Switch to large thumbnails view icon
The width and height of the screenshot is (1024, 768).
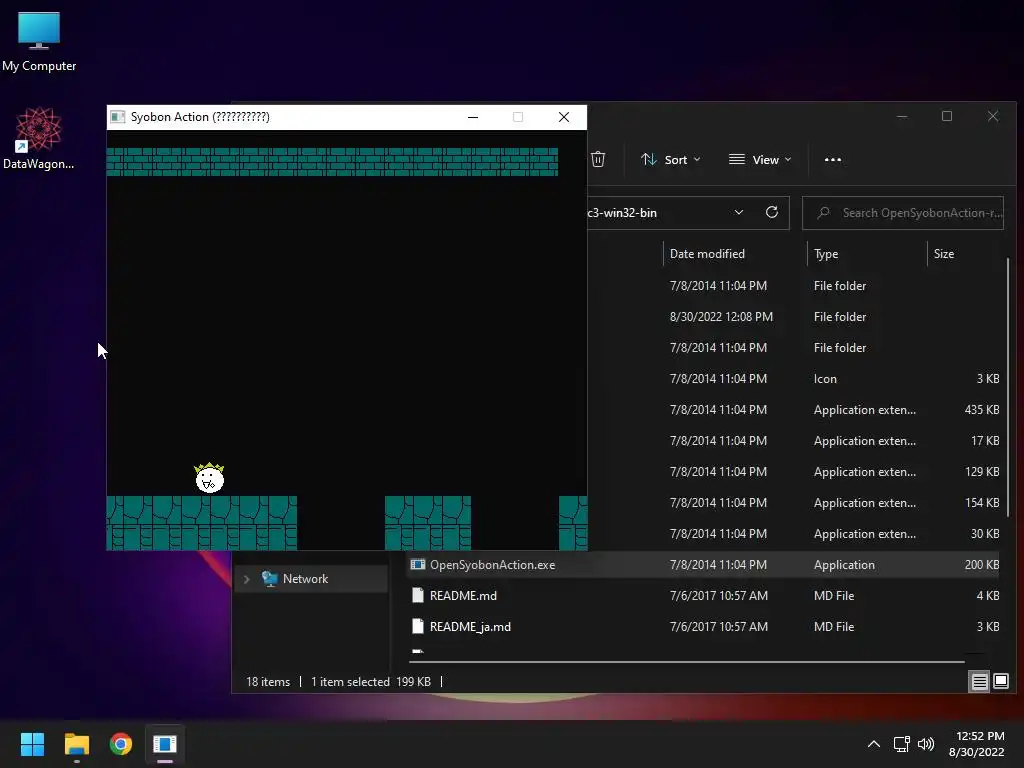tap(1000, 682)
